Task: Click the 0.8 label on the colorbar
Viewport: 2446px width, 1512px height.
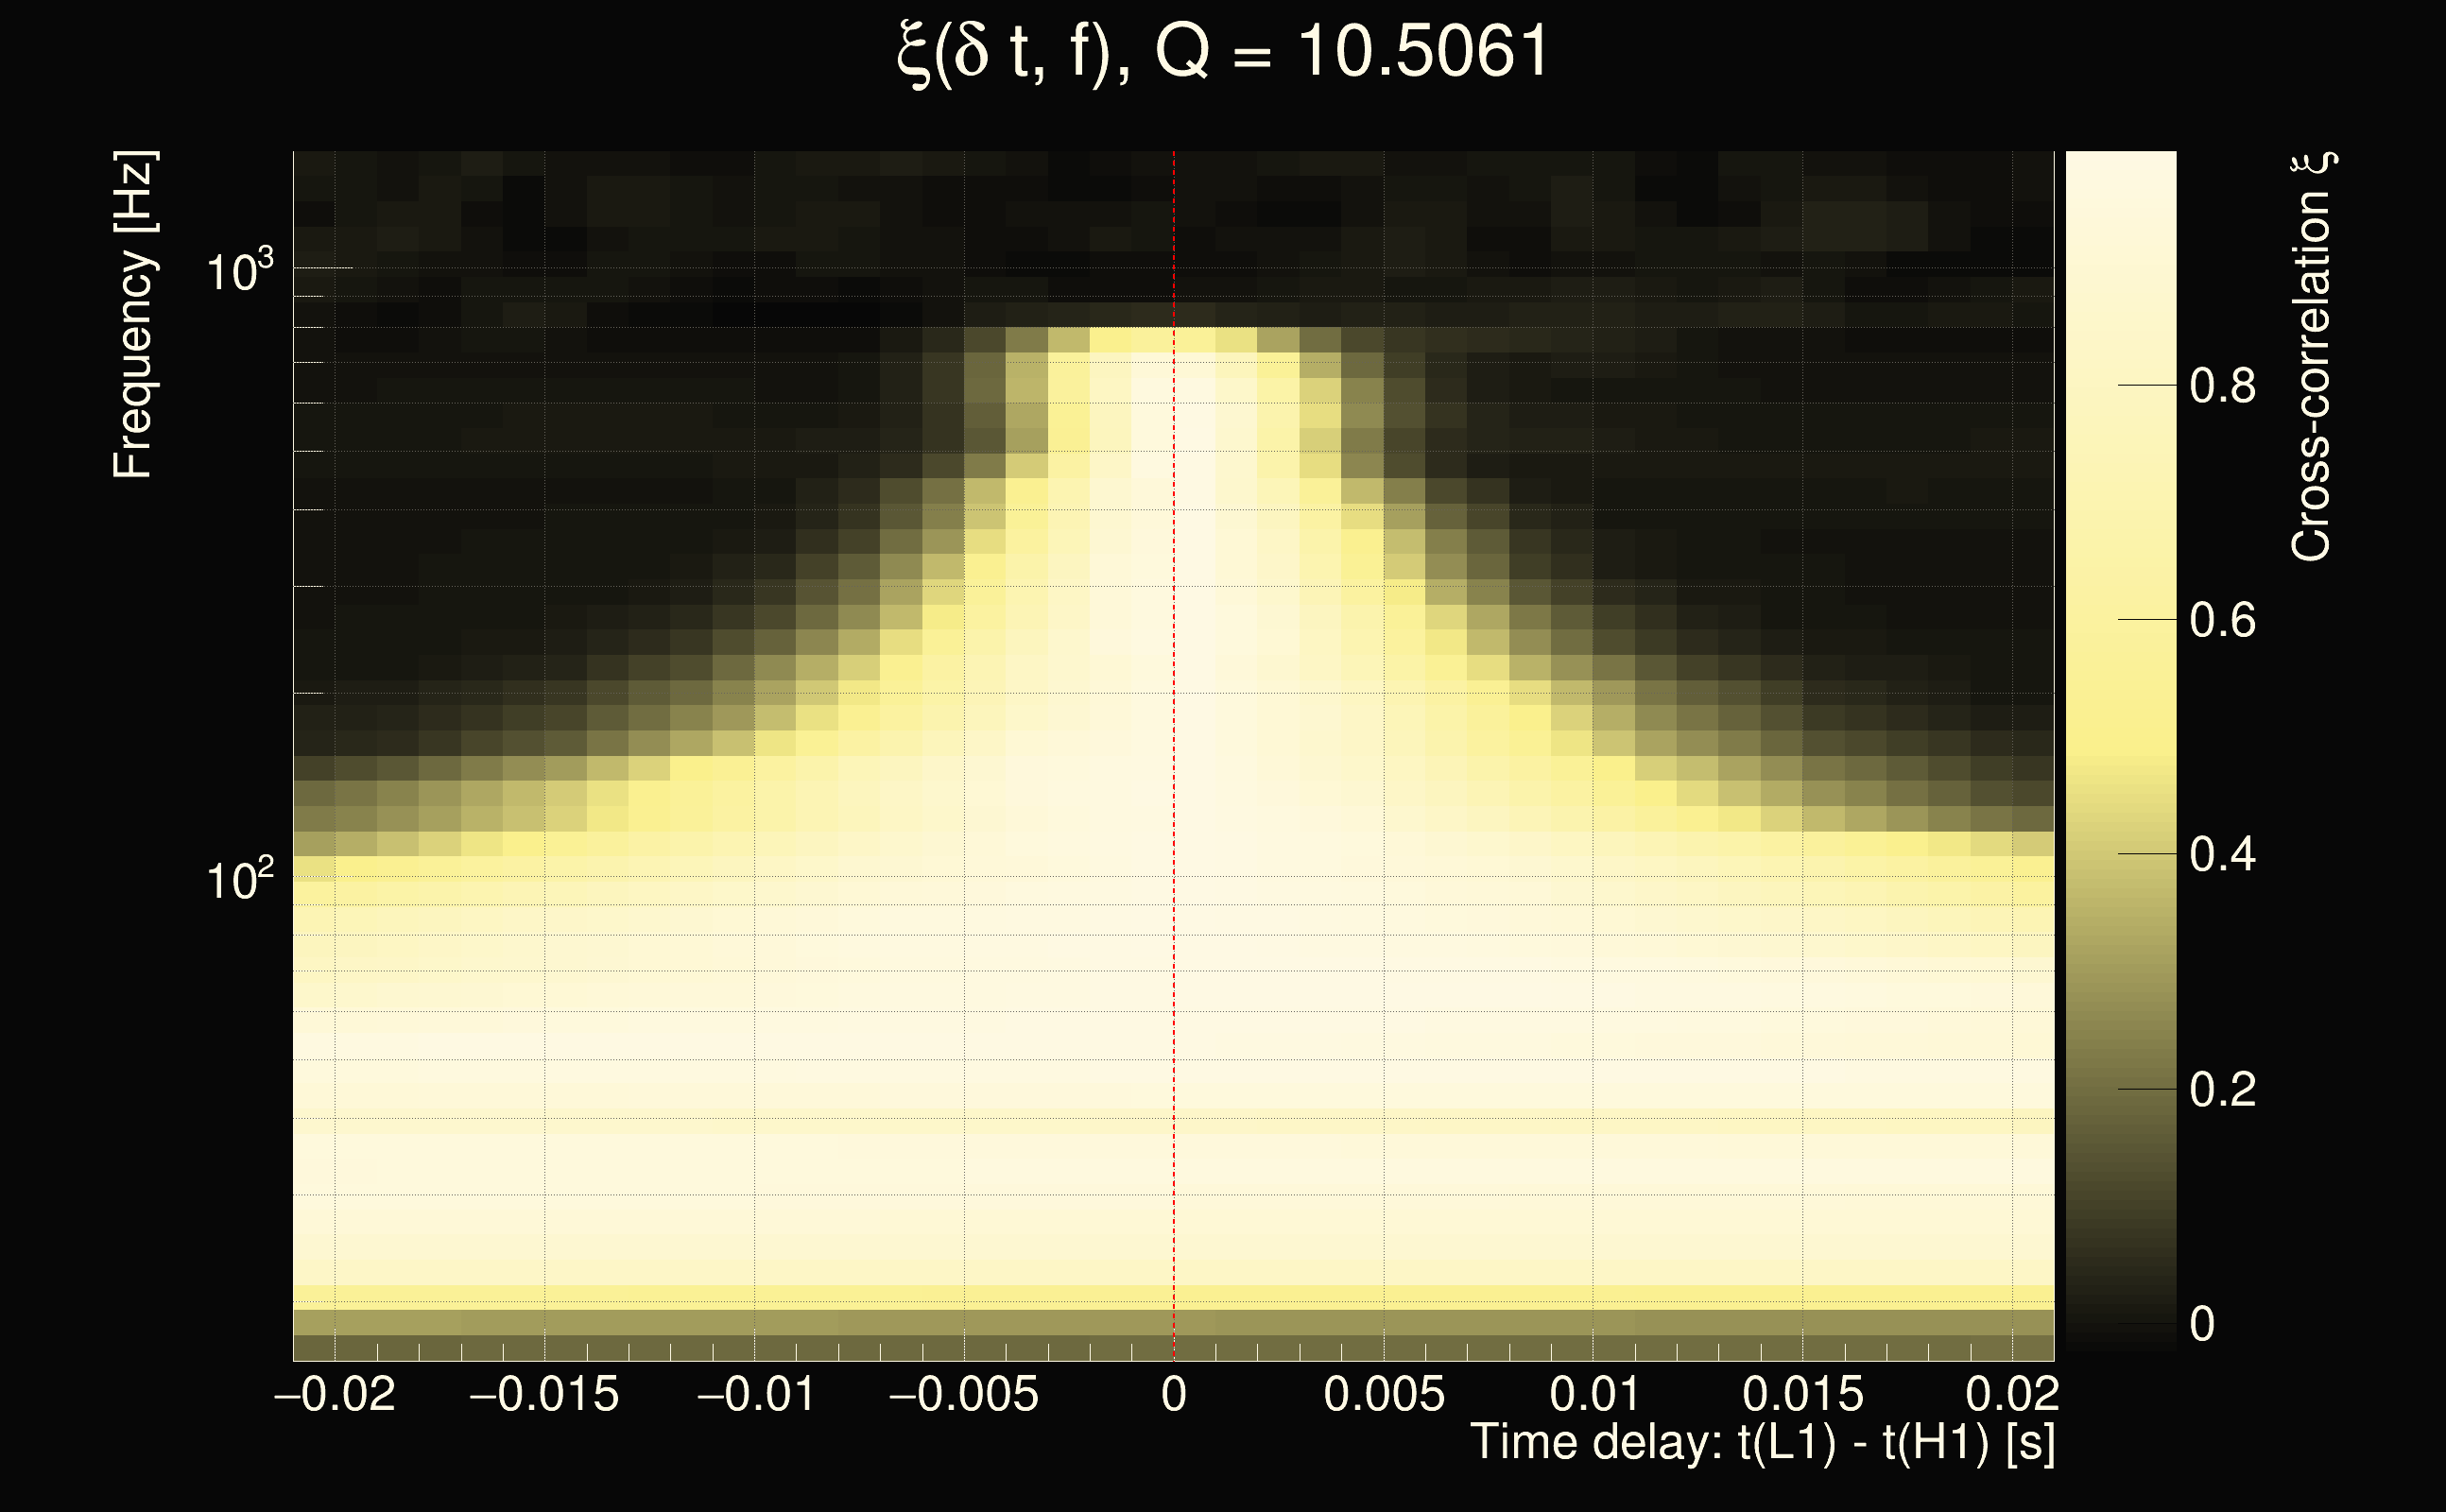Action: point(2222,386)
